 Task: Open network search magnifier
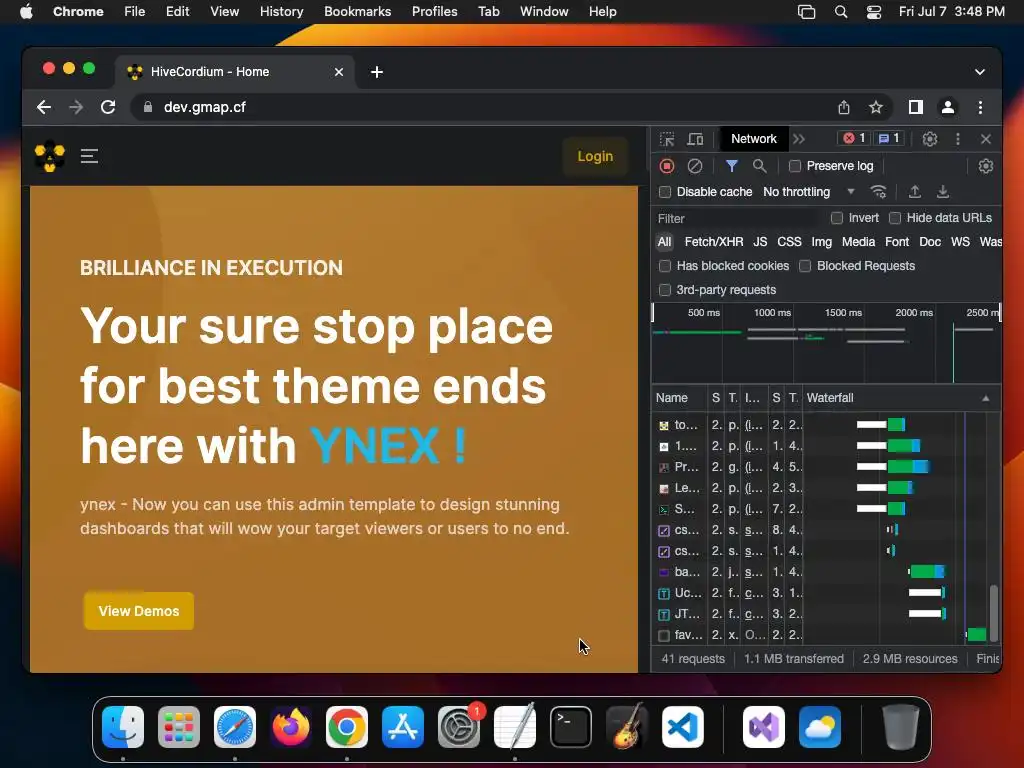(760, 166)
